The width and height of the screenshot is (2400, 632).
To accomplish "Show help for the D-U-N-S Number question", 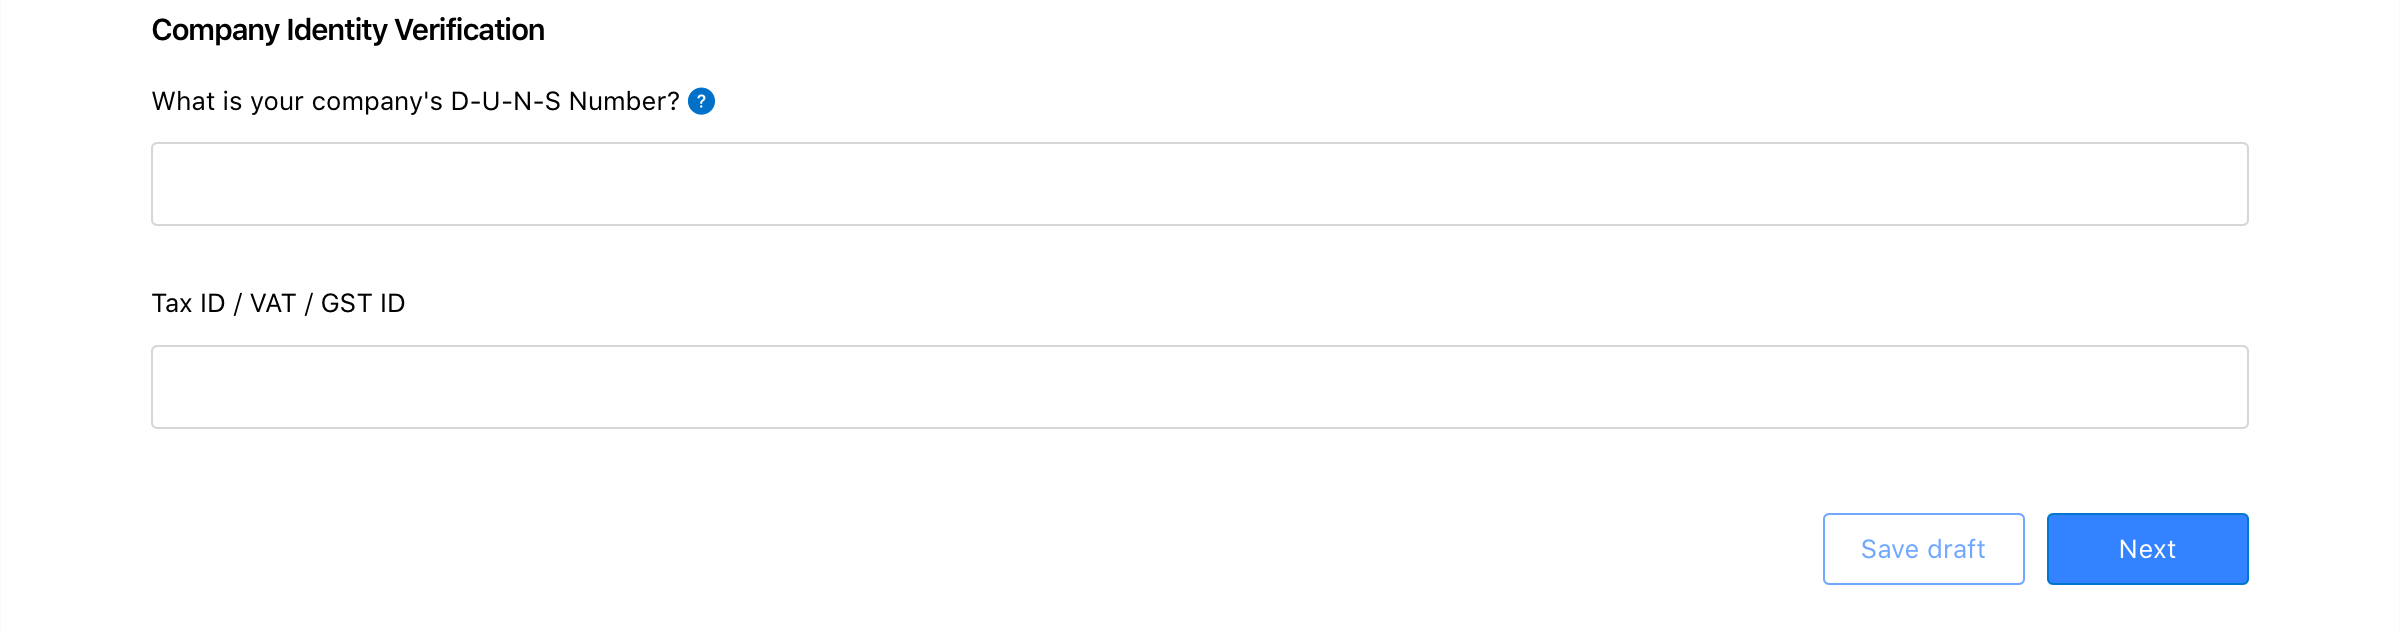I will [x=701, y=101].
